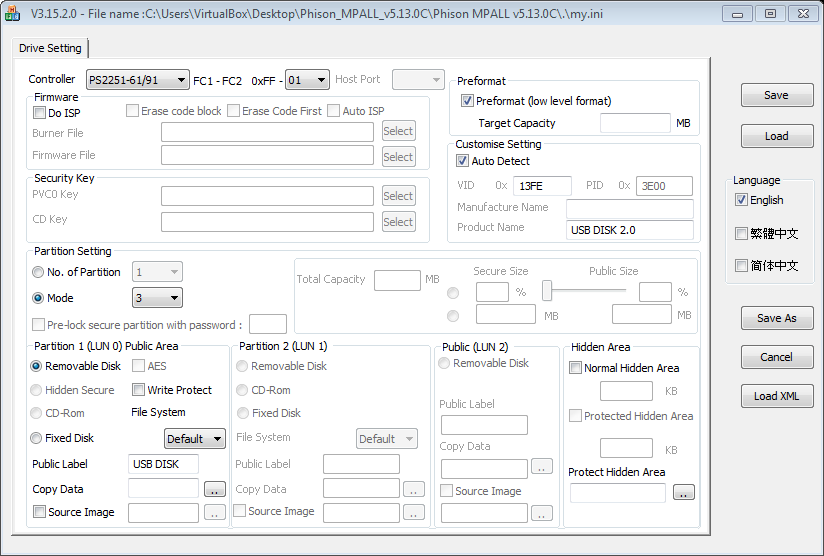The image size is (824, 556).
Task: Tick the Erase code block checkbox
Action: [x=132, y=110]
